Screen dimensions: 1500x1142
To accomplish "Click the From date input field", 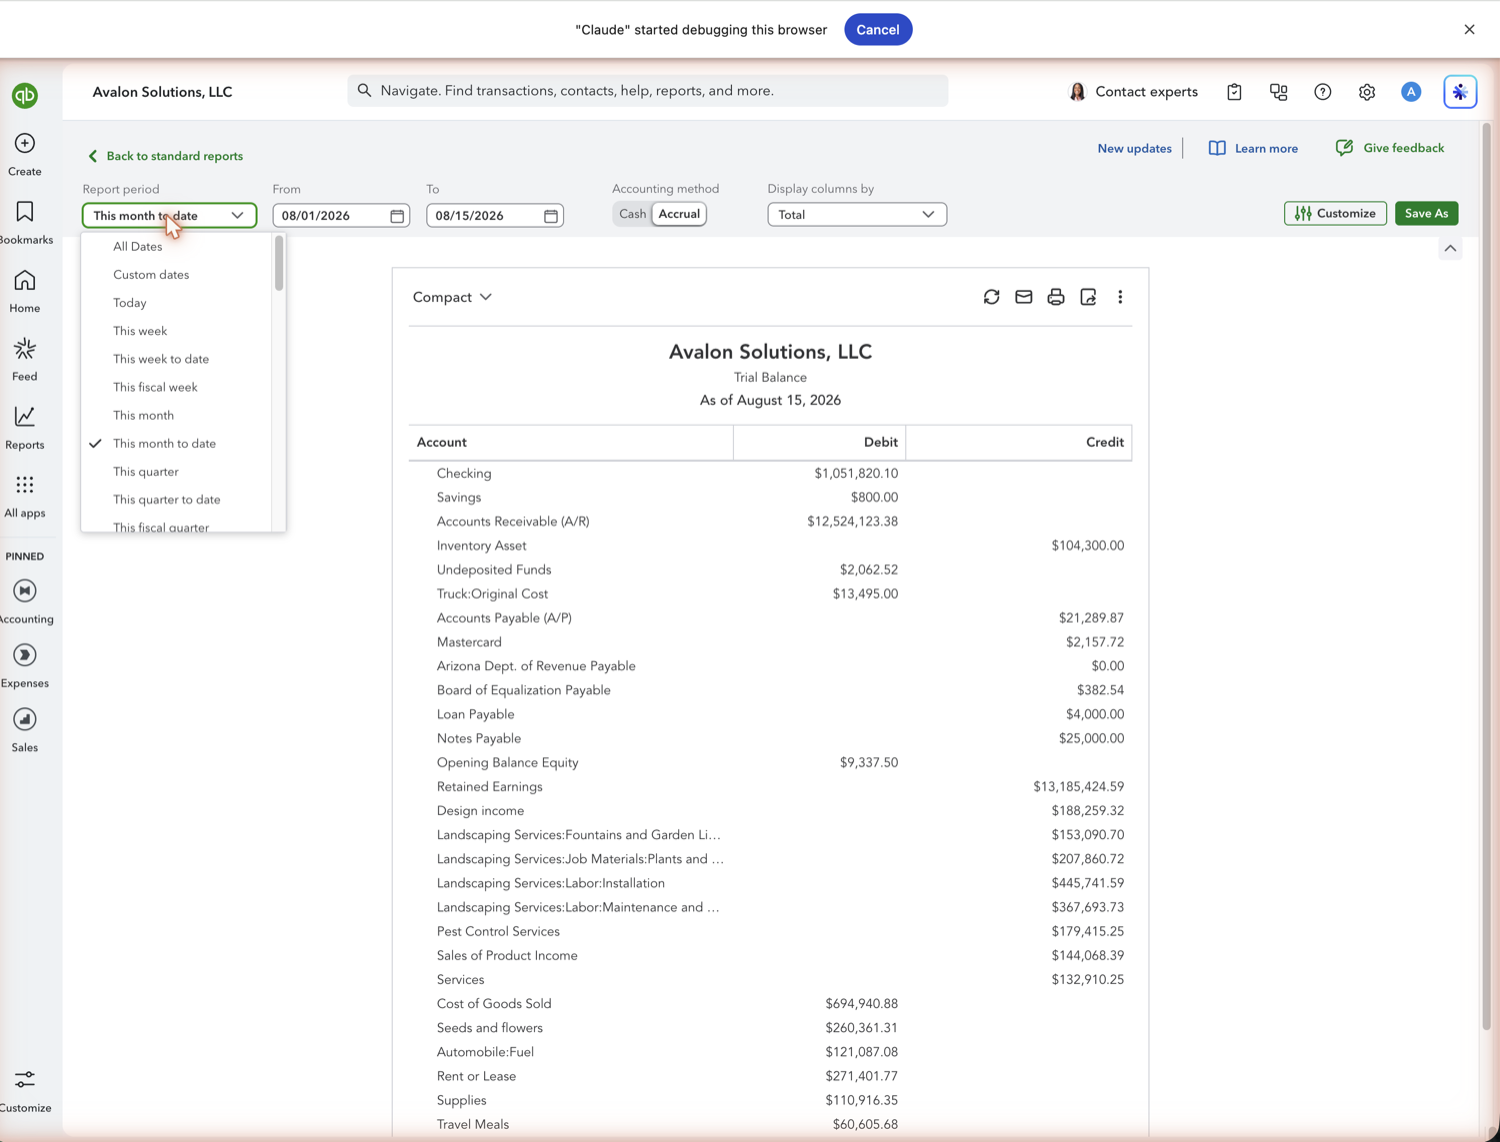I will 341,216.
